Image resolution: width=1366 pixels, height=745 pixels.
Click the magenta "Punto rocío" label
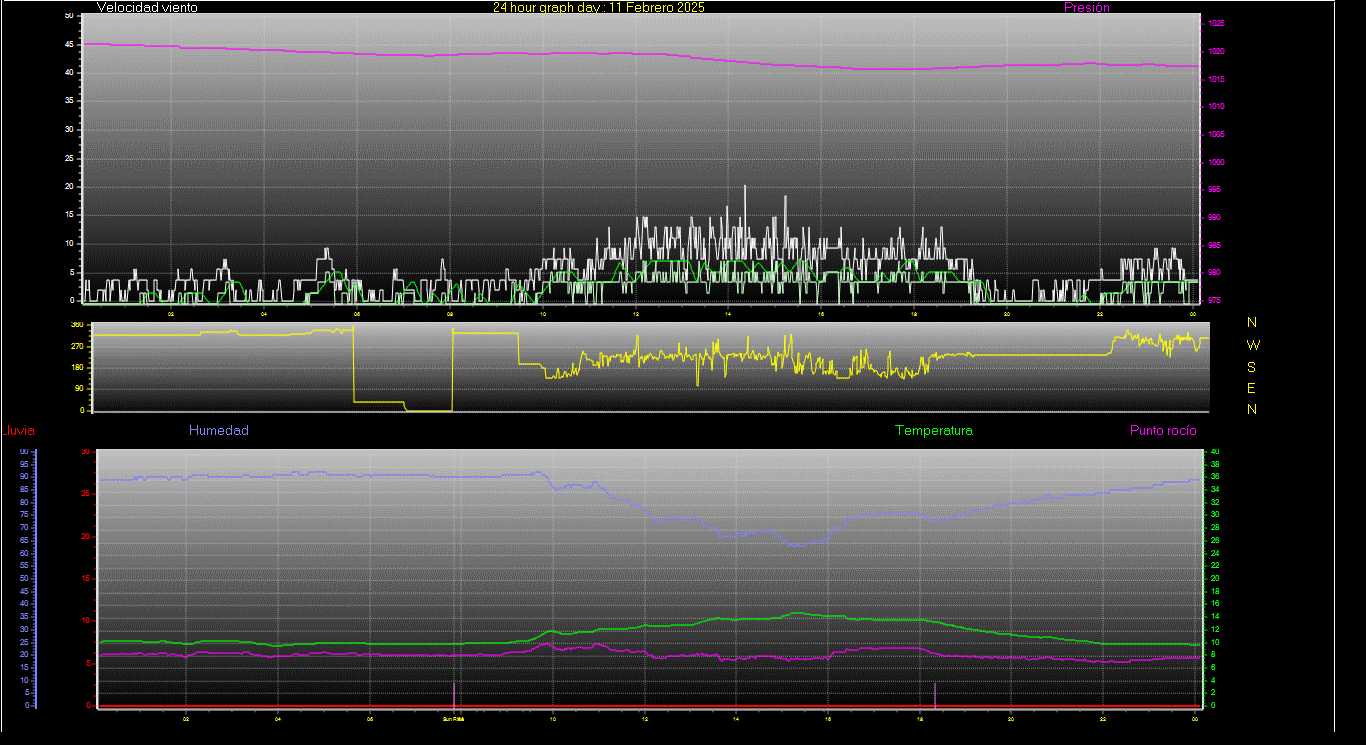1163,430
